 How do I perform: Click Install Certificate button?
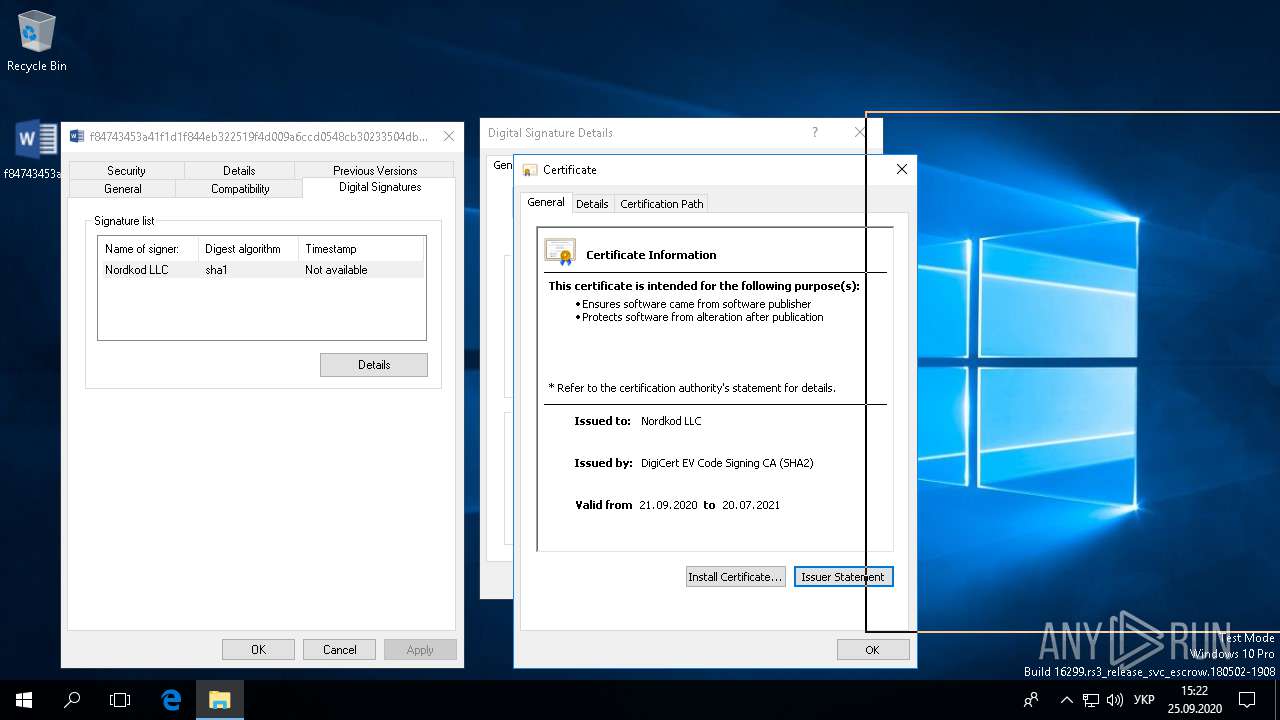(x=736, y=577)
